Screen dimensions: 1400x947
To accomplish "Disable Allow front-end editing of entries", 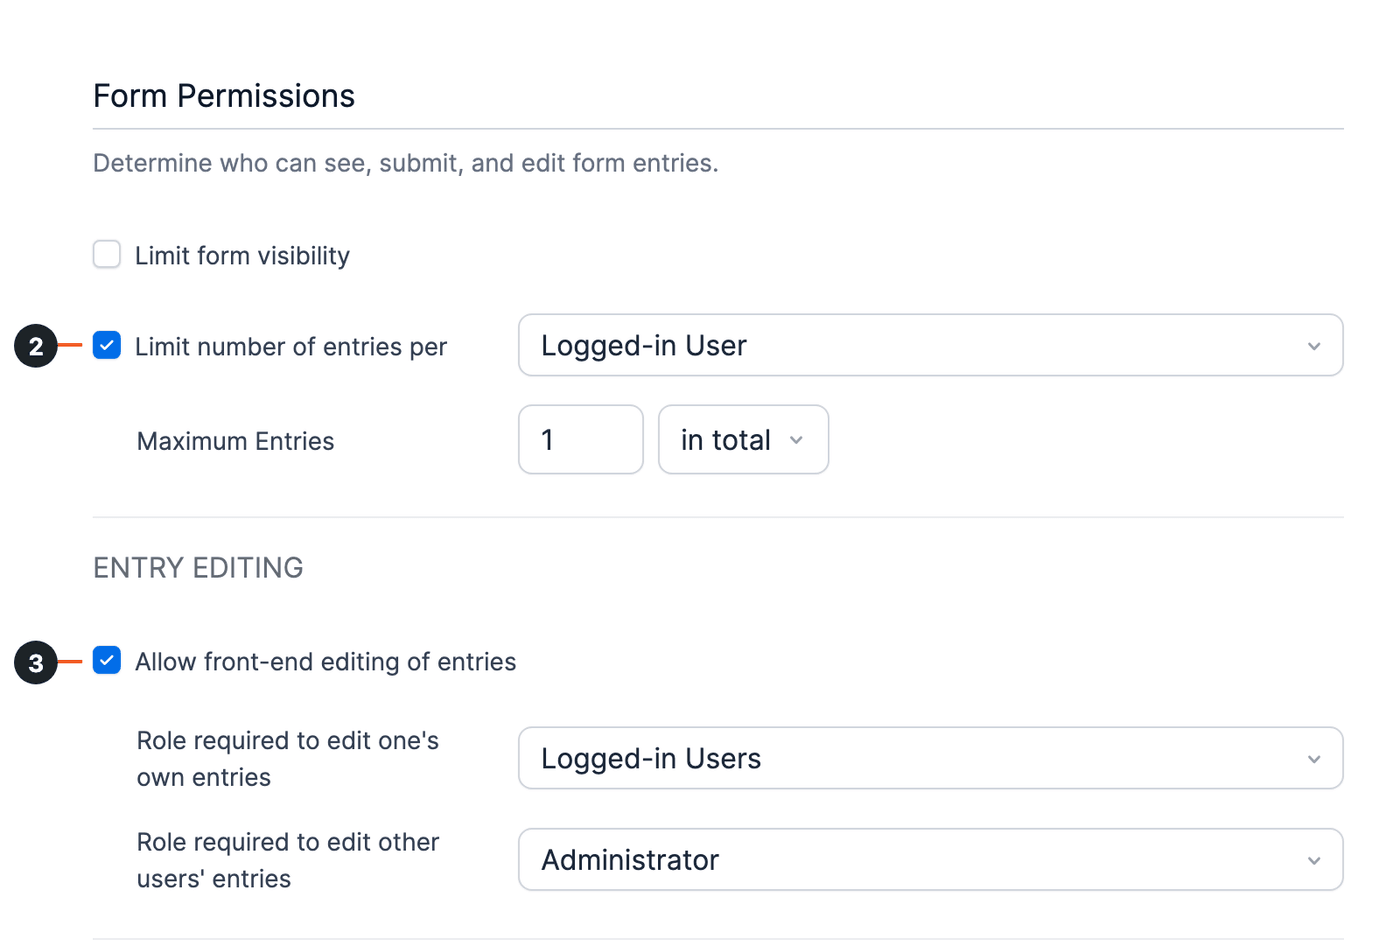I will tap(107, 660).
